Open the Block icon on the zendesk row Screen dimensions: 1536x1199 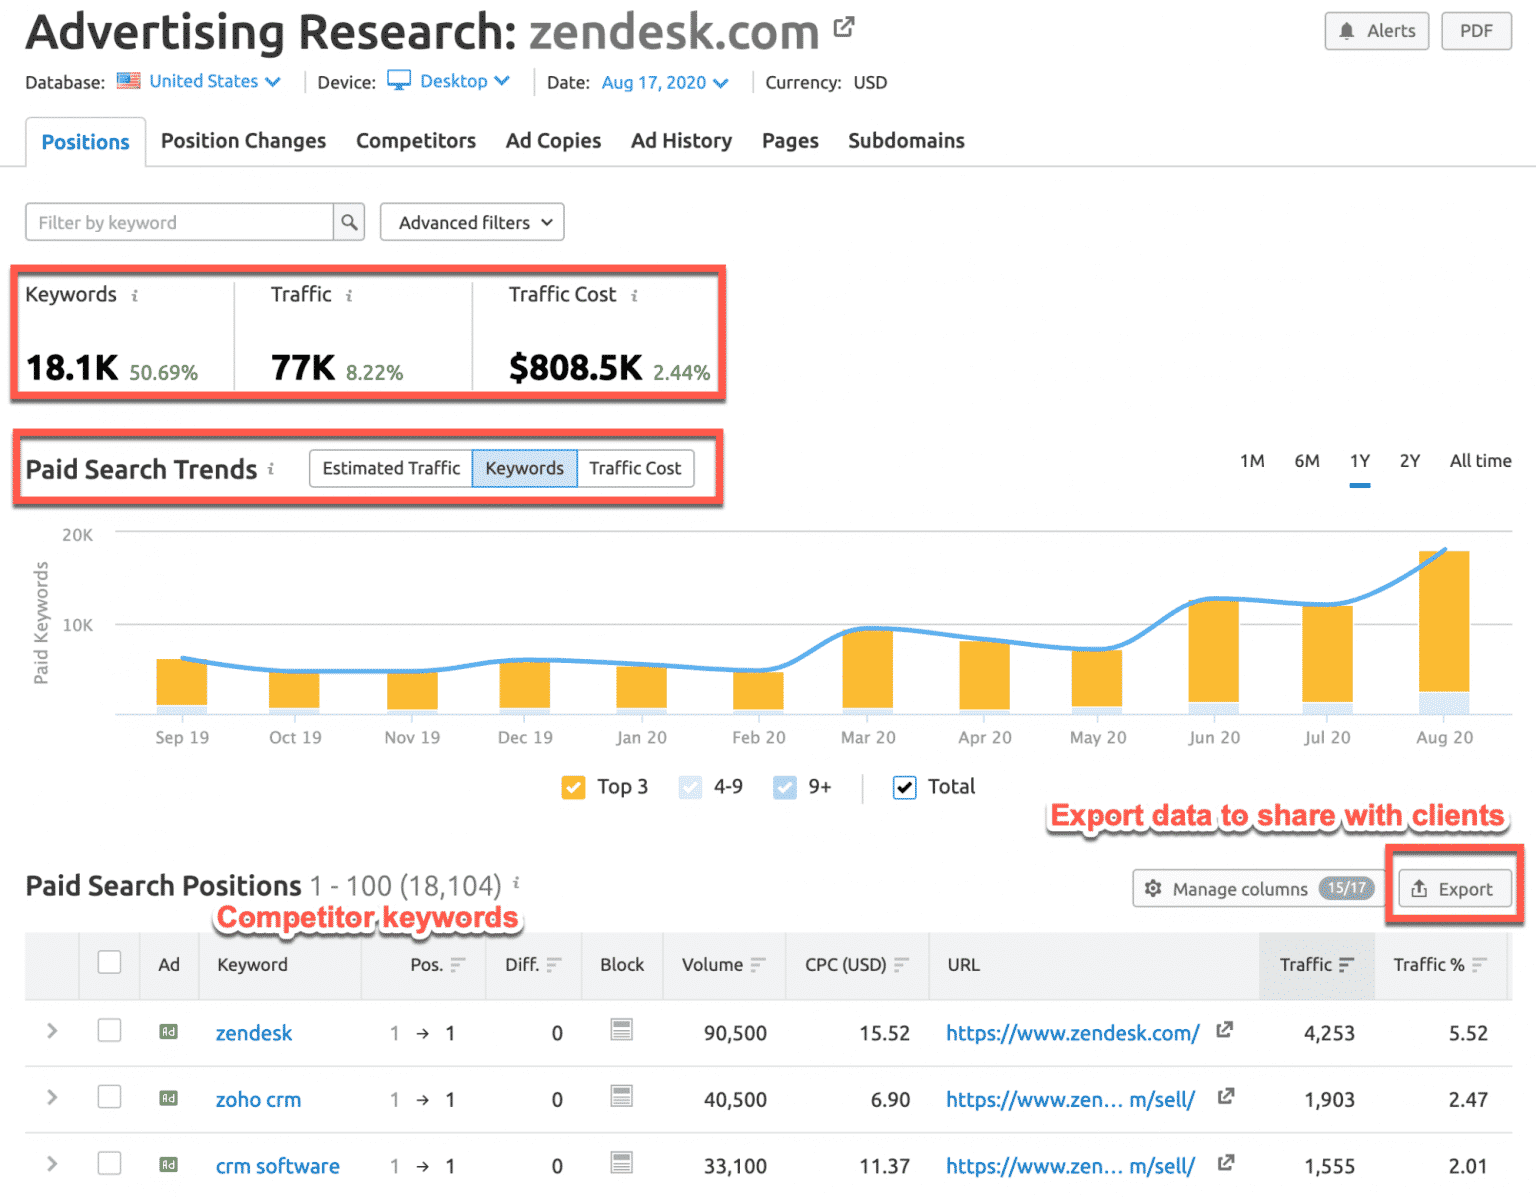[x=621, y=1029]
